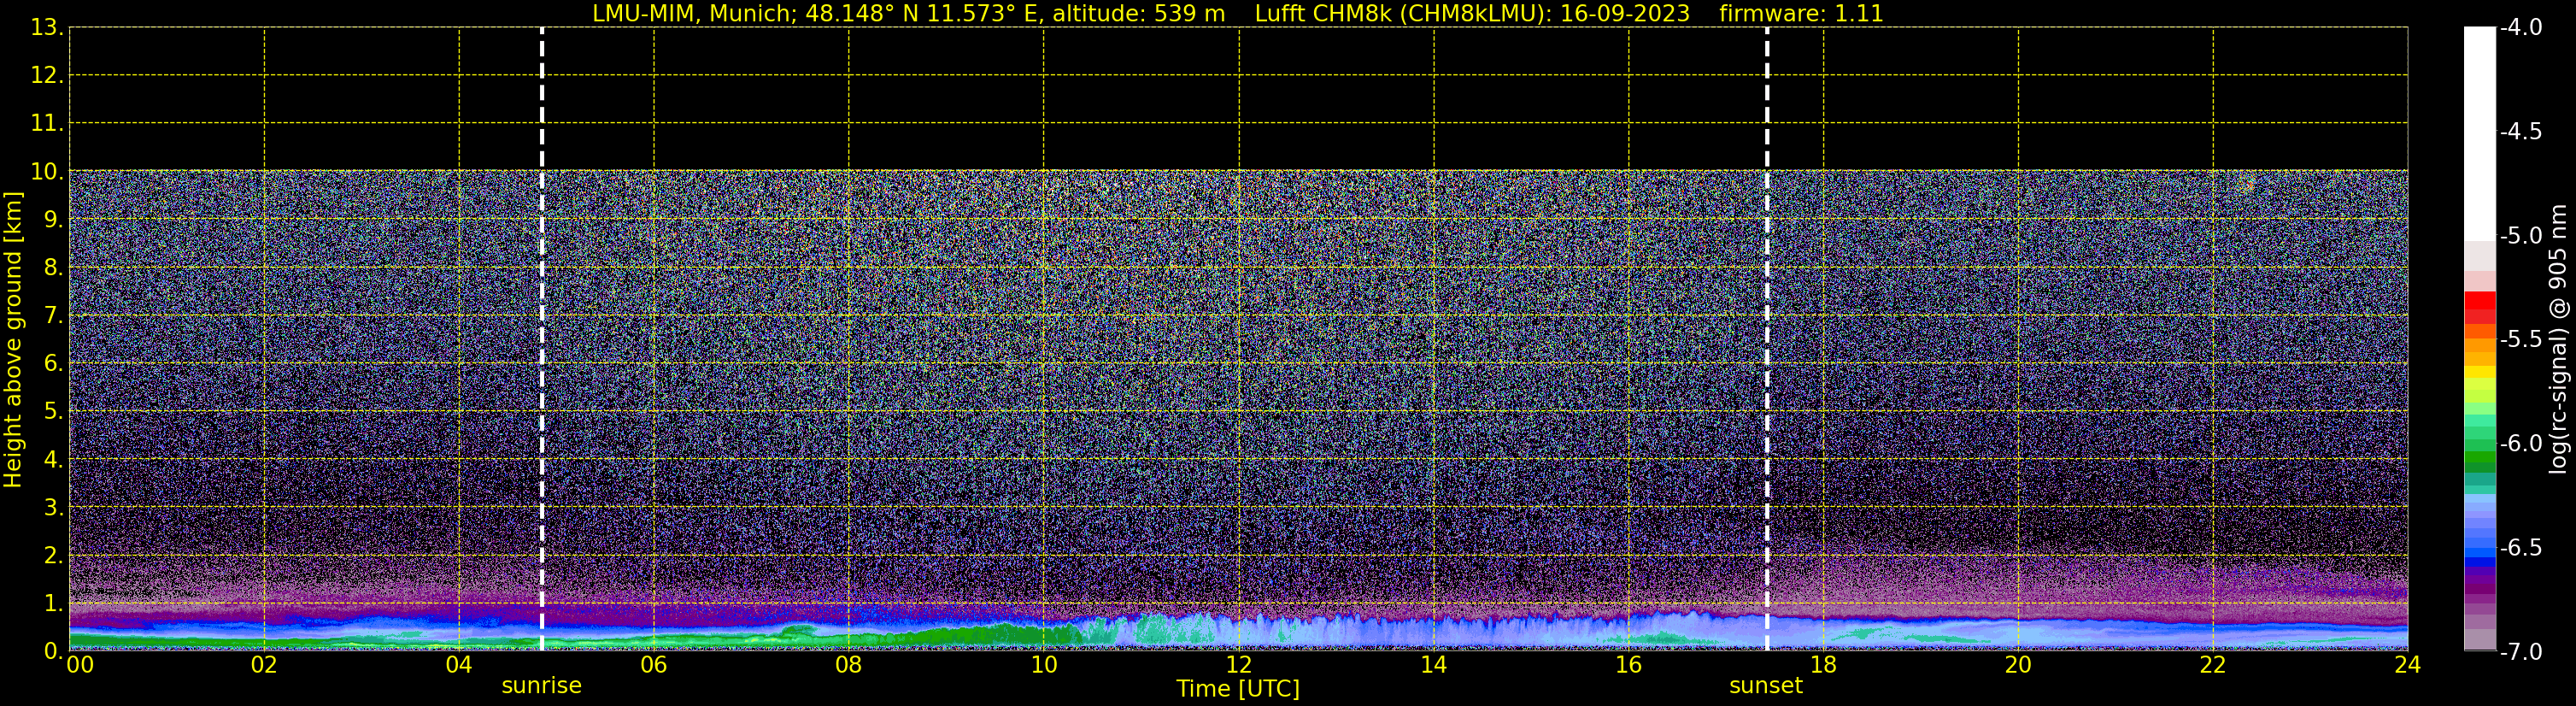Click the colorbar value '-4.0'

(x=2521, y=28)
